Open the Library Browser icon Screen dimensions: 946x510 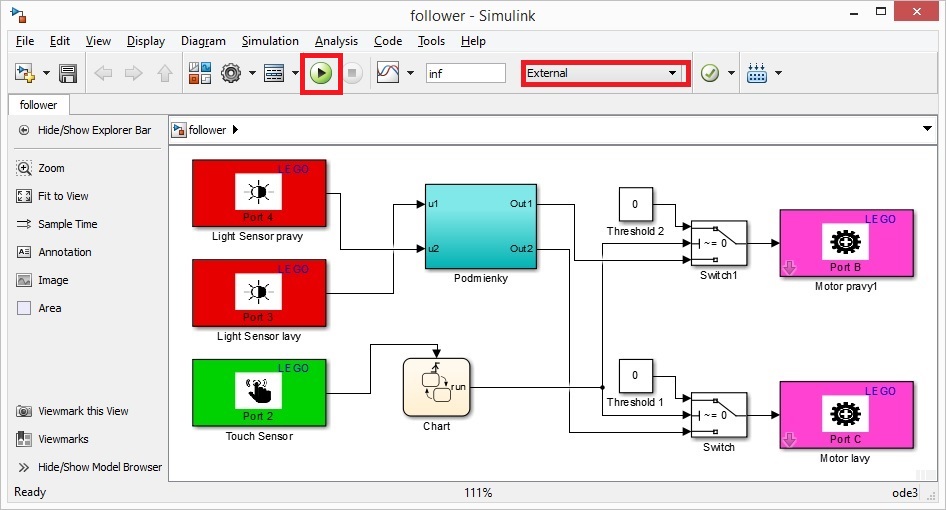click(x=200, y=73)
